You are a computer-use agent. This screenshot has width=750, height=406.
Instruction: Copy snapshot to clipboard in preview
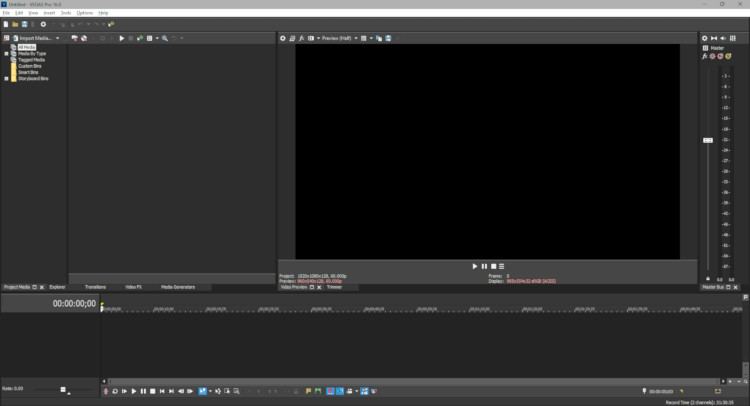click(379, 38)
